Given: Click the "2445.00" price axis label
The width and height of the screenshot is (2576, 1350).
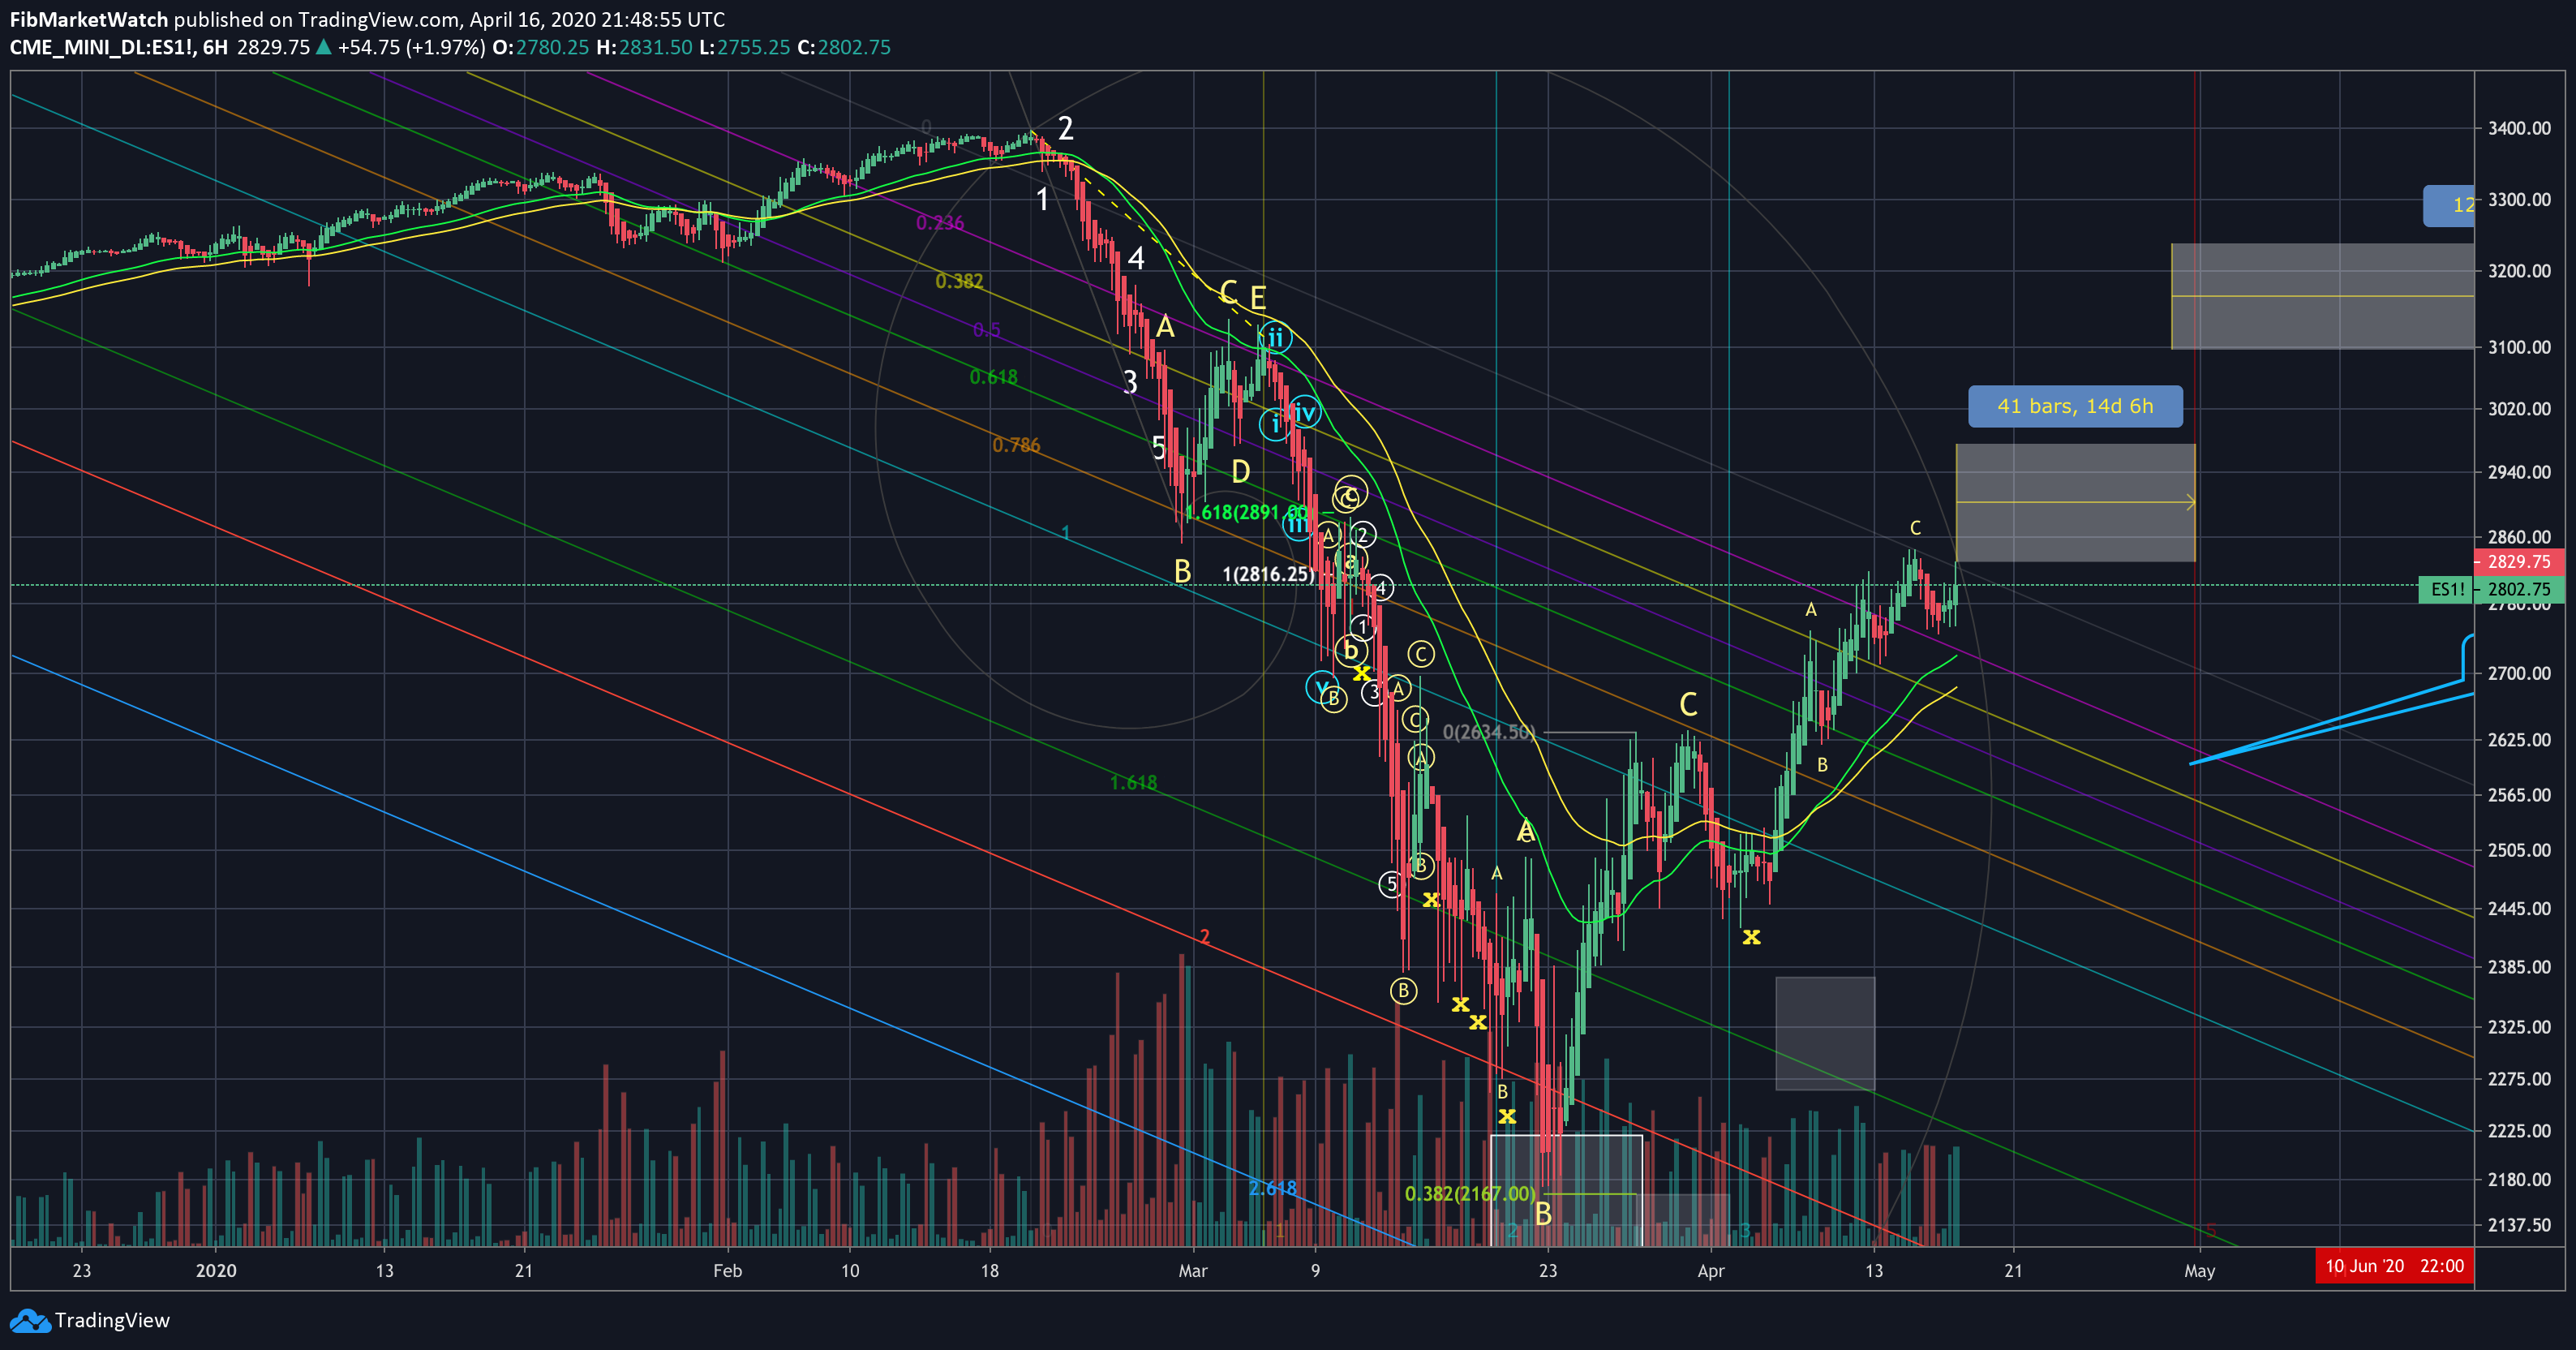Looking at the screenshot, I should click(x=2519, y=909).
